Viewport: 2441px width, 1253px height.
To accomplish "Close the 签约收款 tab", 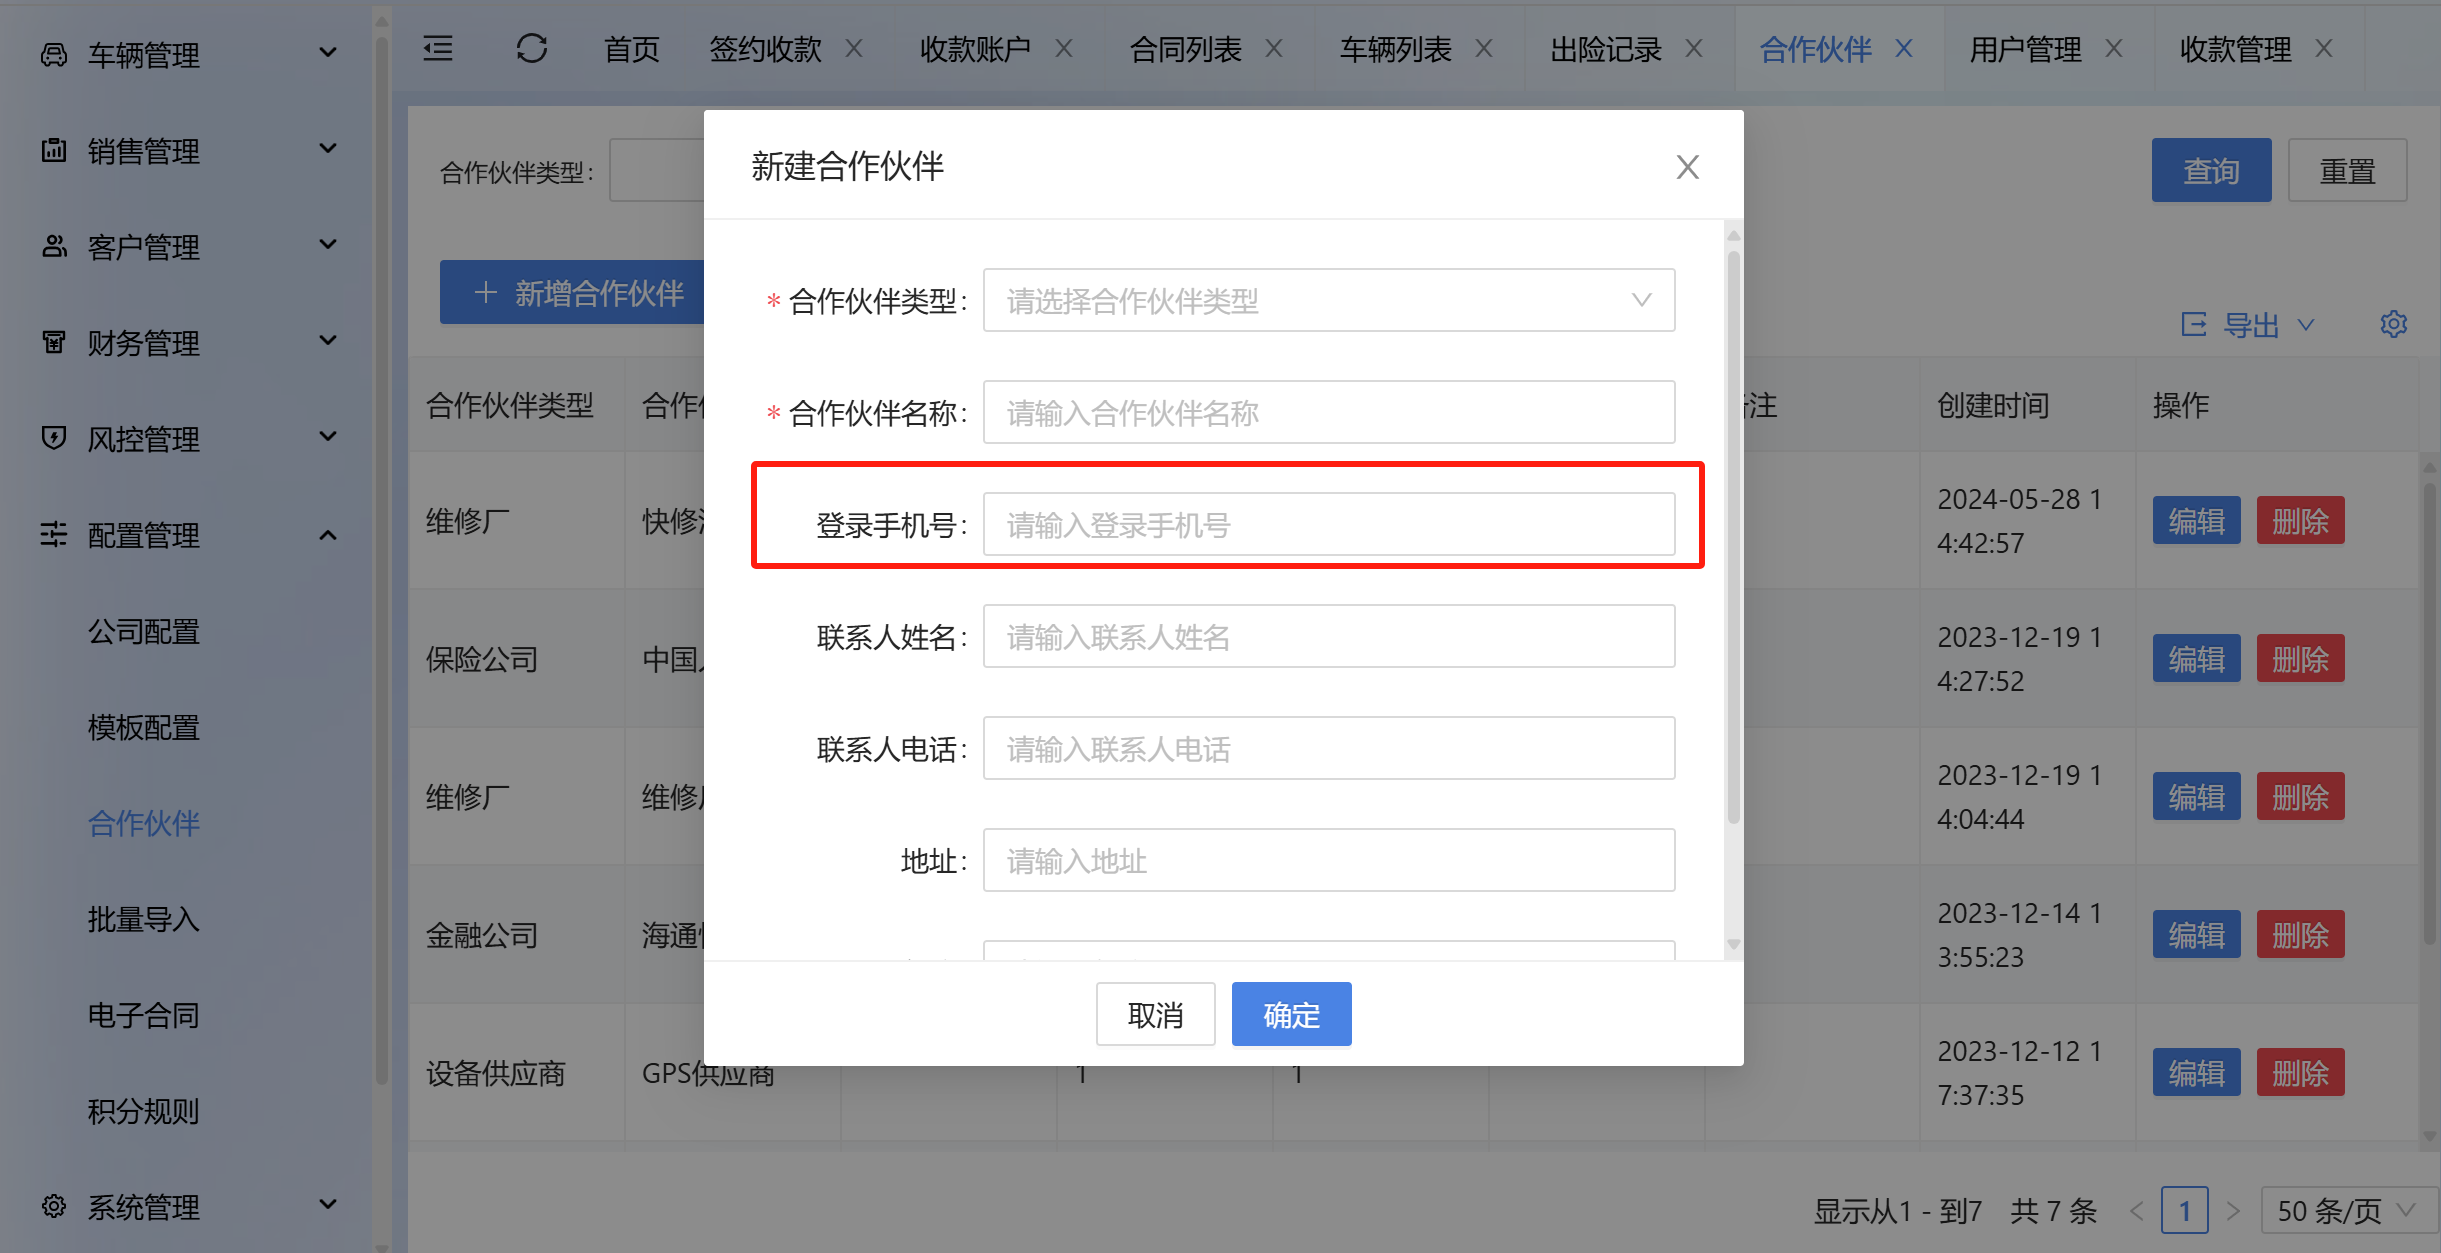I will click(854, 48).
